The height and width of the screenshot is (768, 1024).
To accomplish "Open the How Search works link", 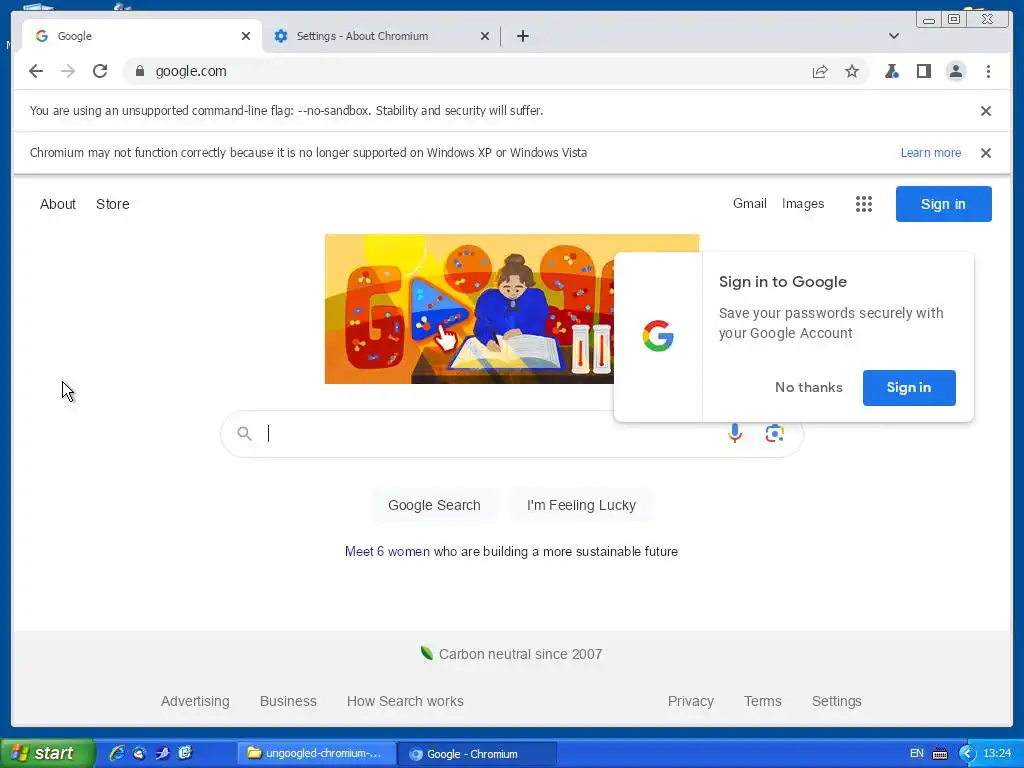I will point(405,701).
